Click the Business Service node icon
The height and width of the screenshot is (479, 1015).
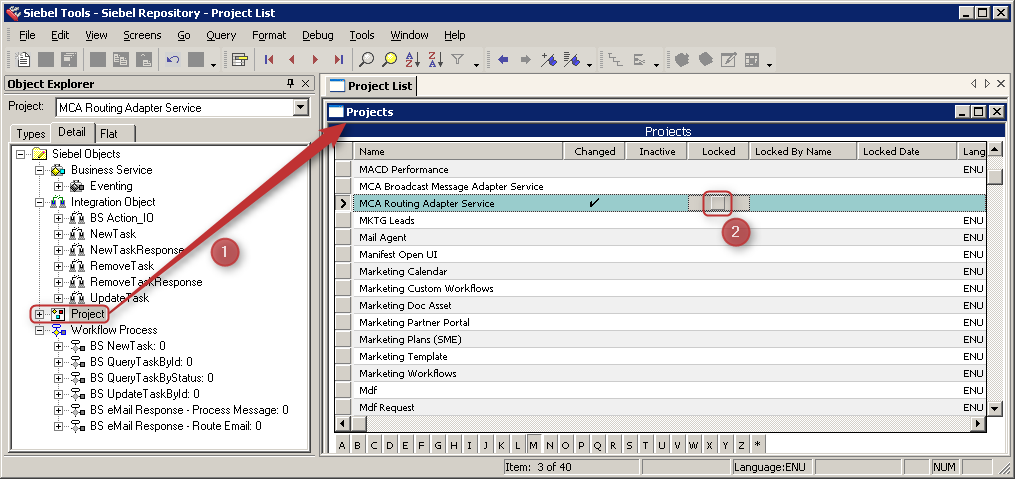[60, 170]
